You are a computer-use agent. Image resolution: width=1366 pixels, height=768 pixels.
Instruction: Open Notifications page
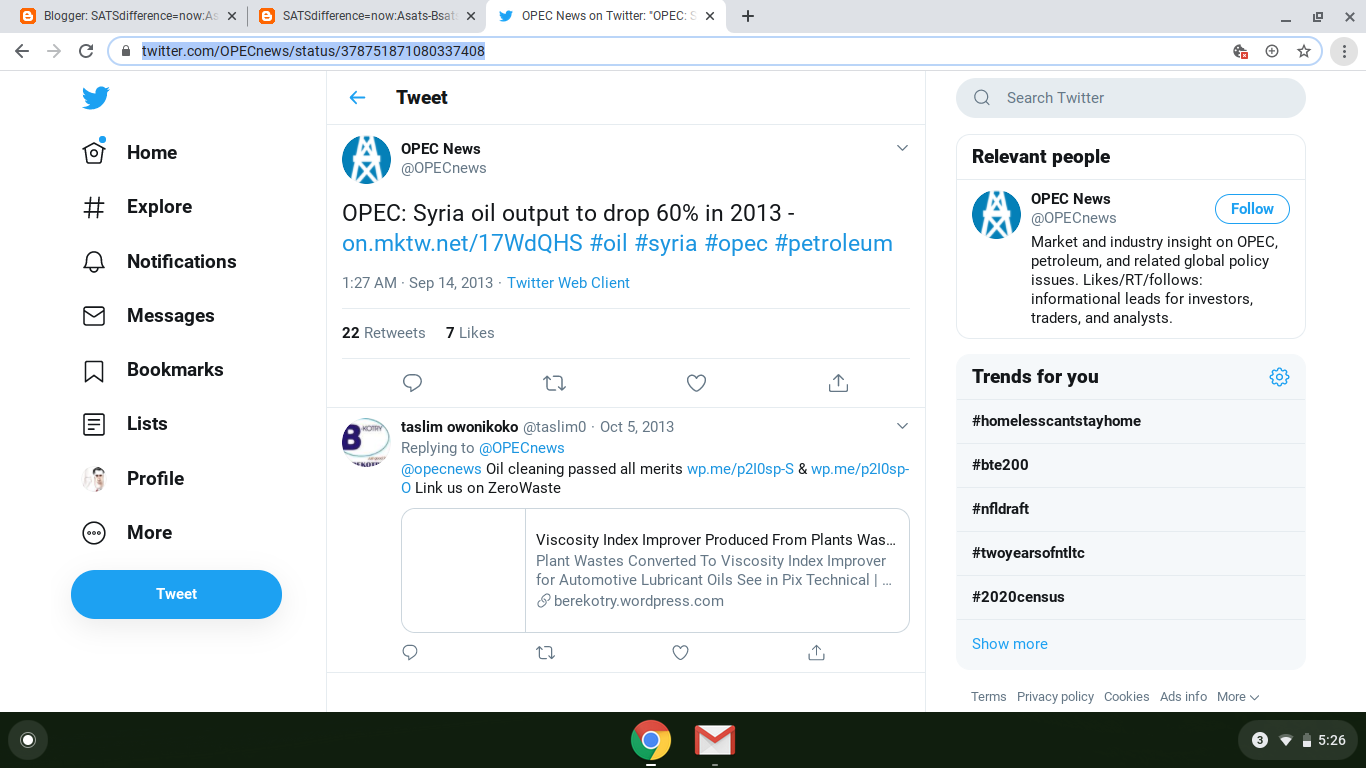[x=159, y=261]
